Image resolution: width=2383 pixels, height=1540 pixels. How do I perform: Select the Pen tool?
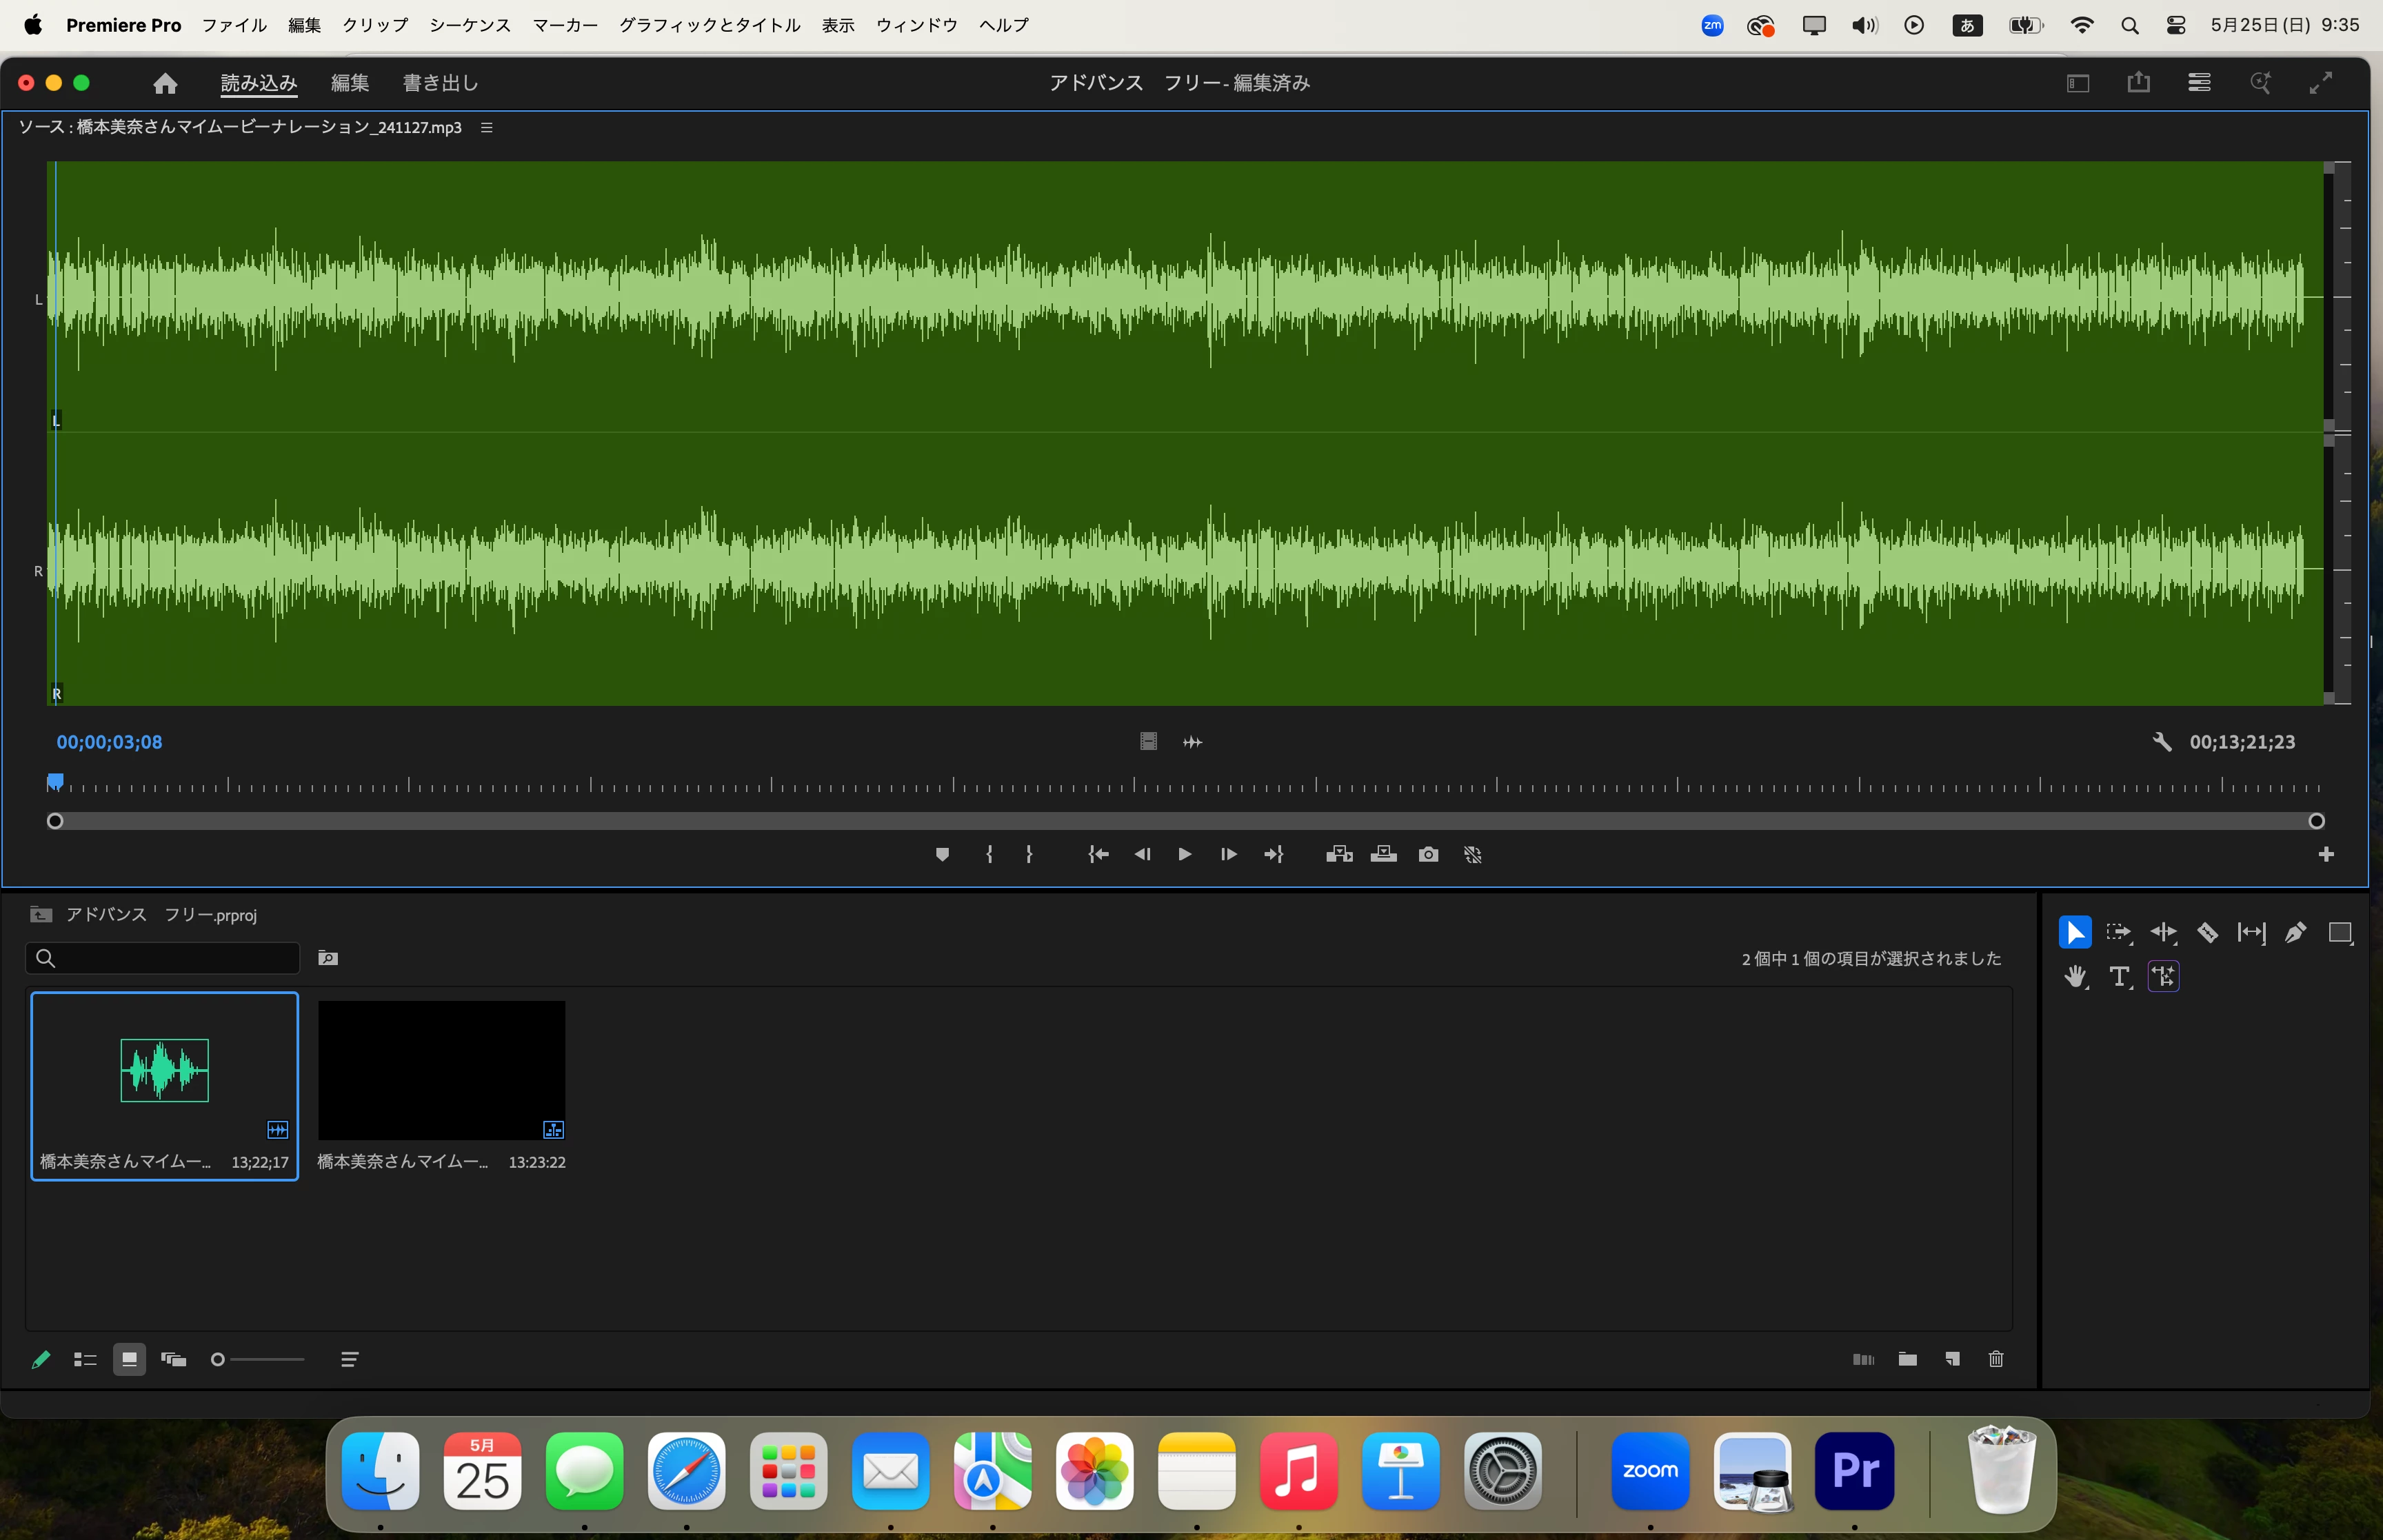(2295, 933)
